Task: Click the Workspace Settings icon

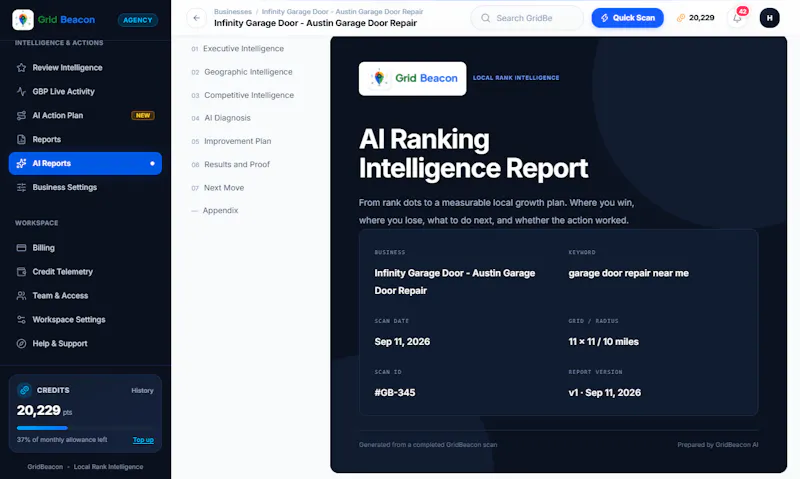Action: (x=21, y=319)
